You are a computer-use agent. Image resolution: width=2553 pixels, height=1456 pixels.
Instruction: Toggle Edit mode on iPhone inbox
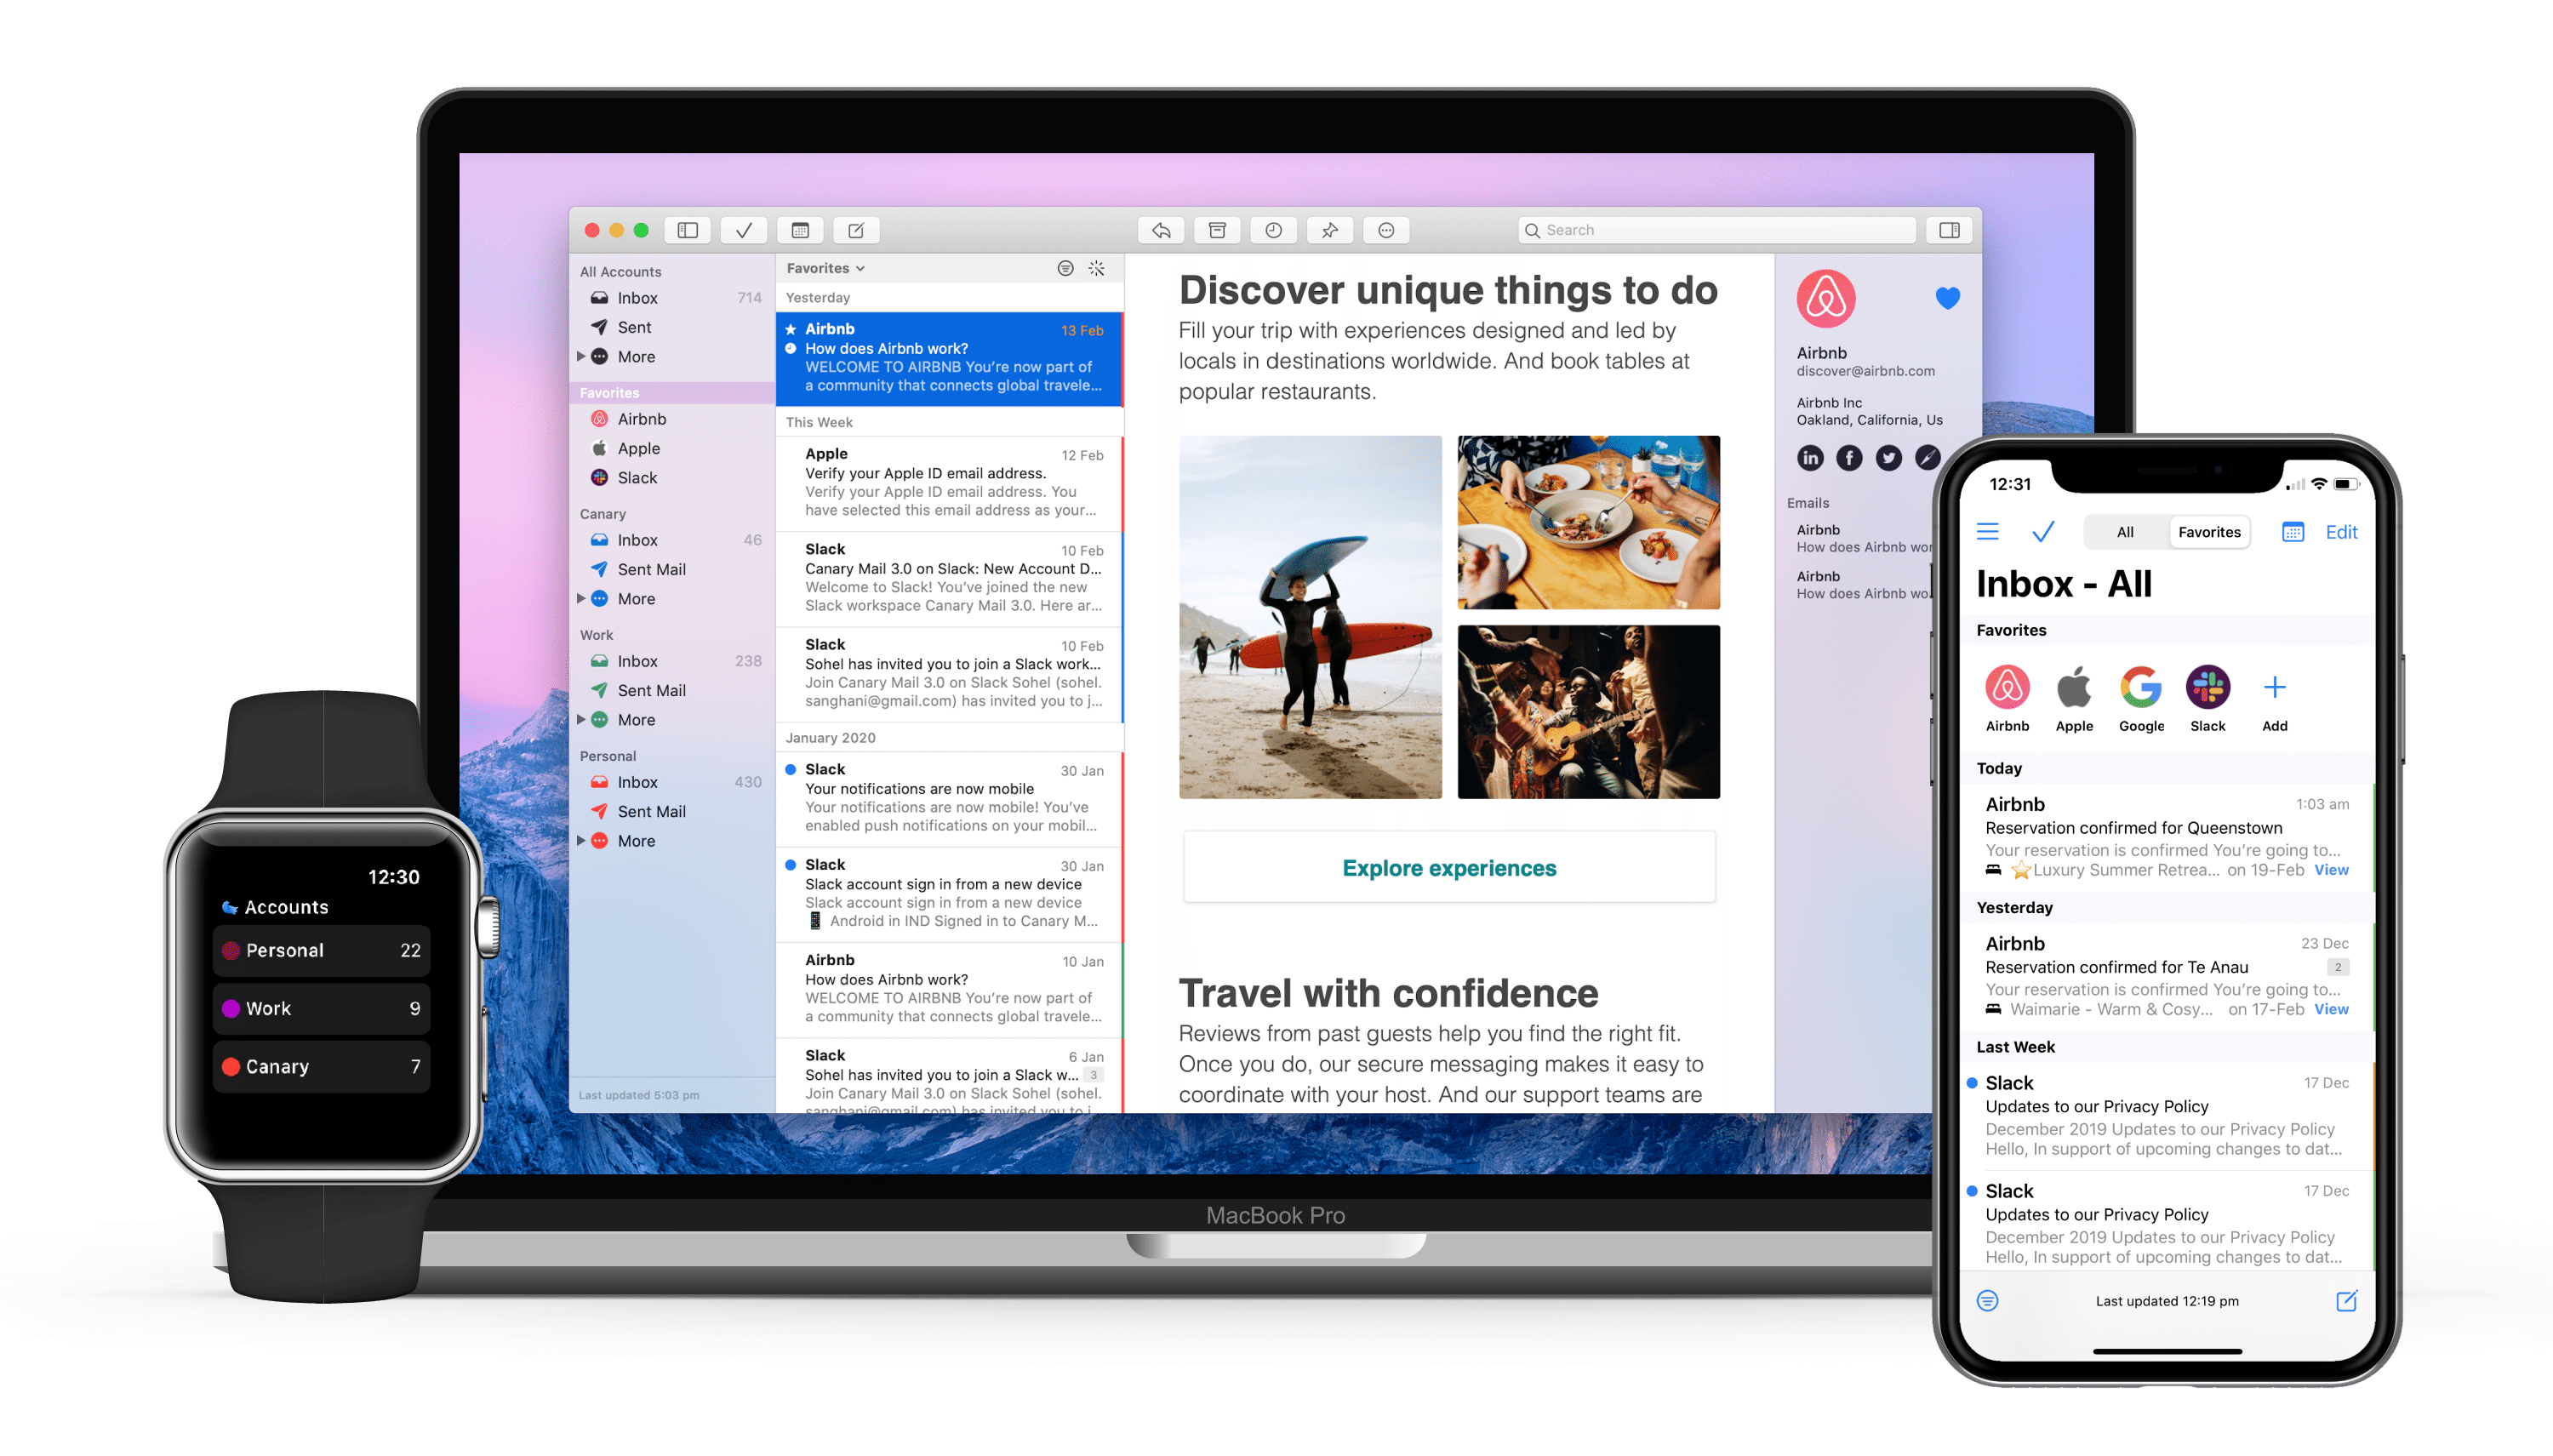click(x=2345, y=532)
